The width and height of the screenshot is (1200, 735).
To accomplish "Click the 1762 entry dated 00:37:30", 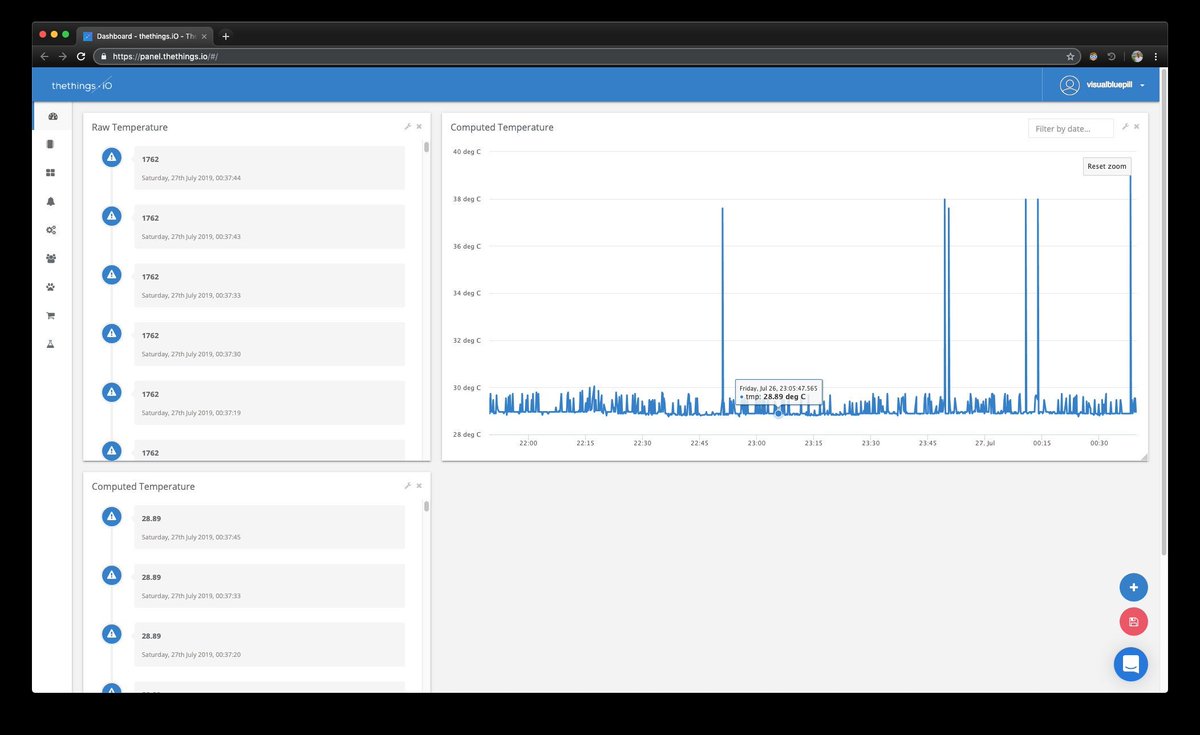I will (270, 344).
